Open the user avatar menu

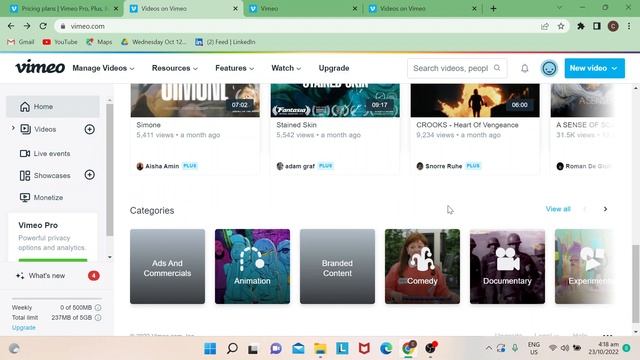tap(549, 68)
